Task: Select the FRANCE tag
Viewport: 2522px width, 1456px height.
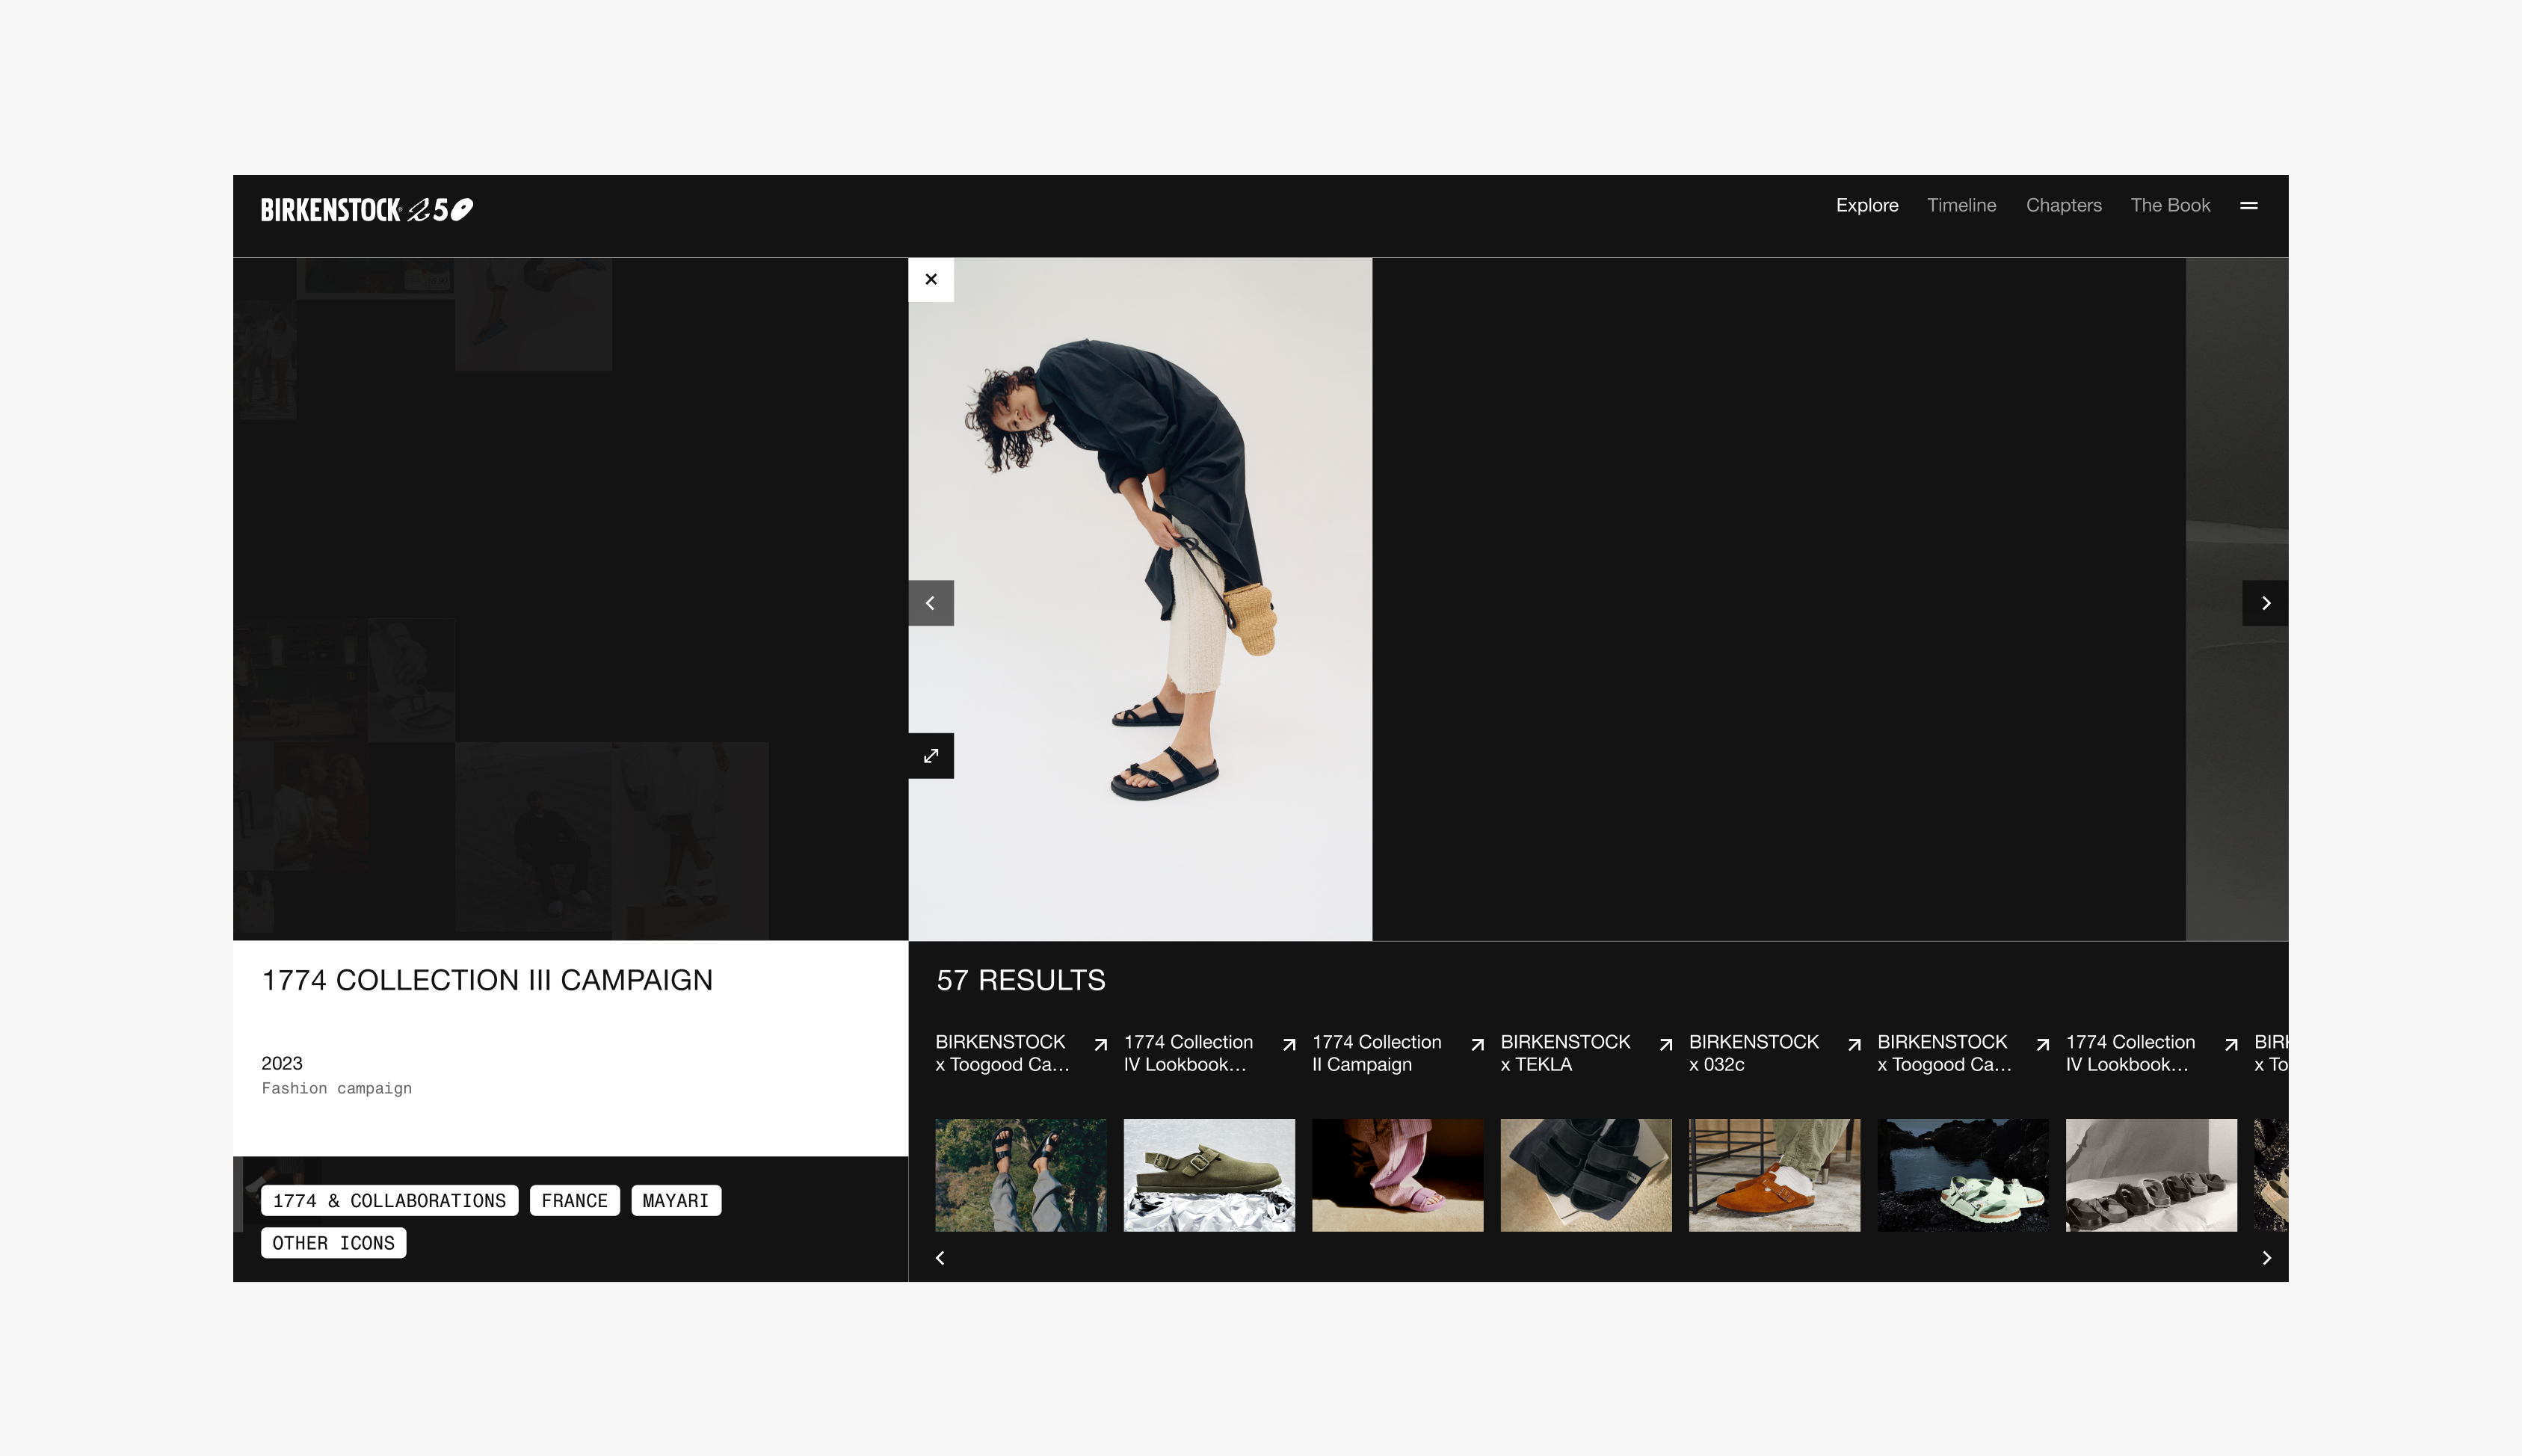Action: (574, 1200)
